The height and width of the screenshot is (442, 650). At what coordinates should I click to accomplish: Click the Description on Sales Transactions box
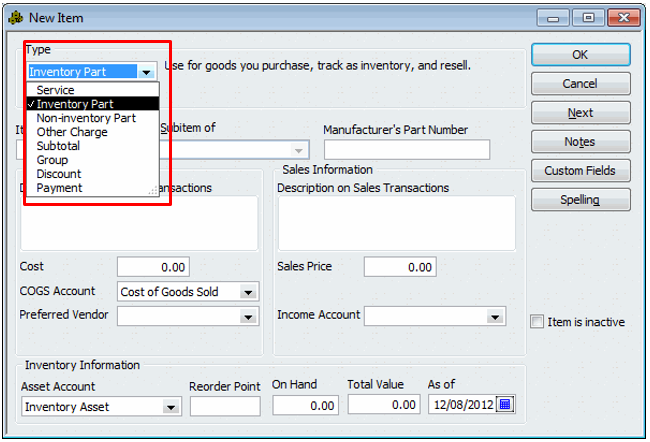click(x=397, y=223)
